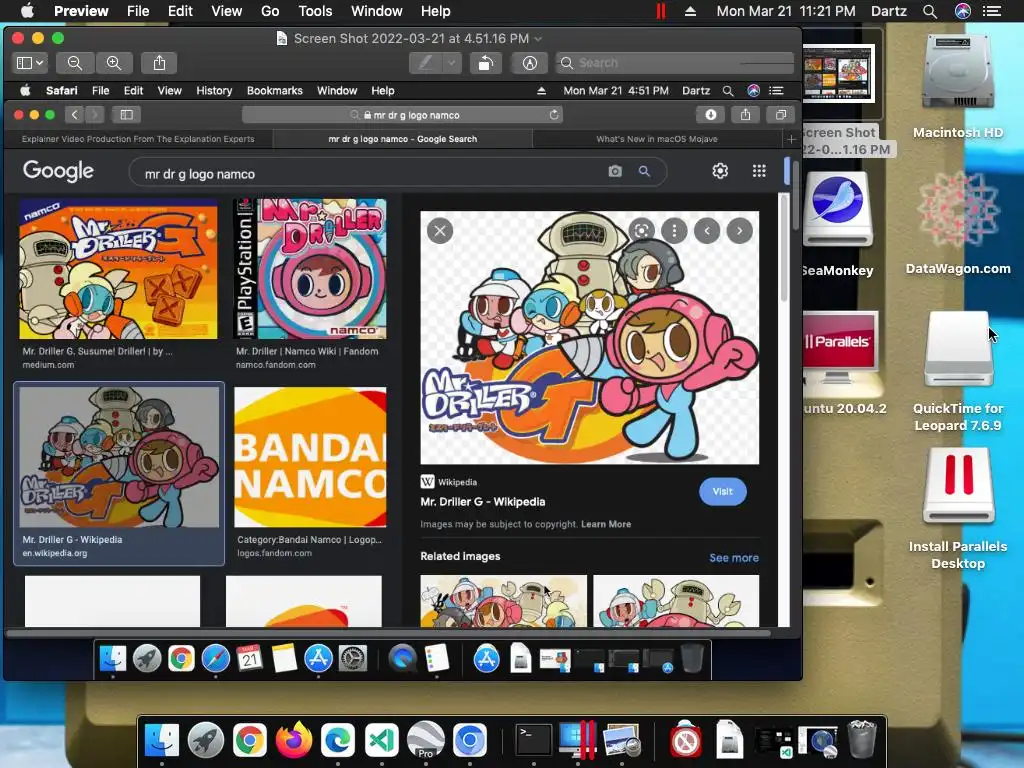Viewport: 1024px width, 768px height.
Task: Launch Chromium from the Dock
Action: pos(470,740)
